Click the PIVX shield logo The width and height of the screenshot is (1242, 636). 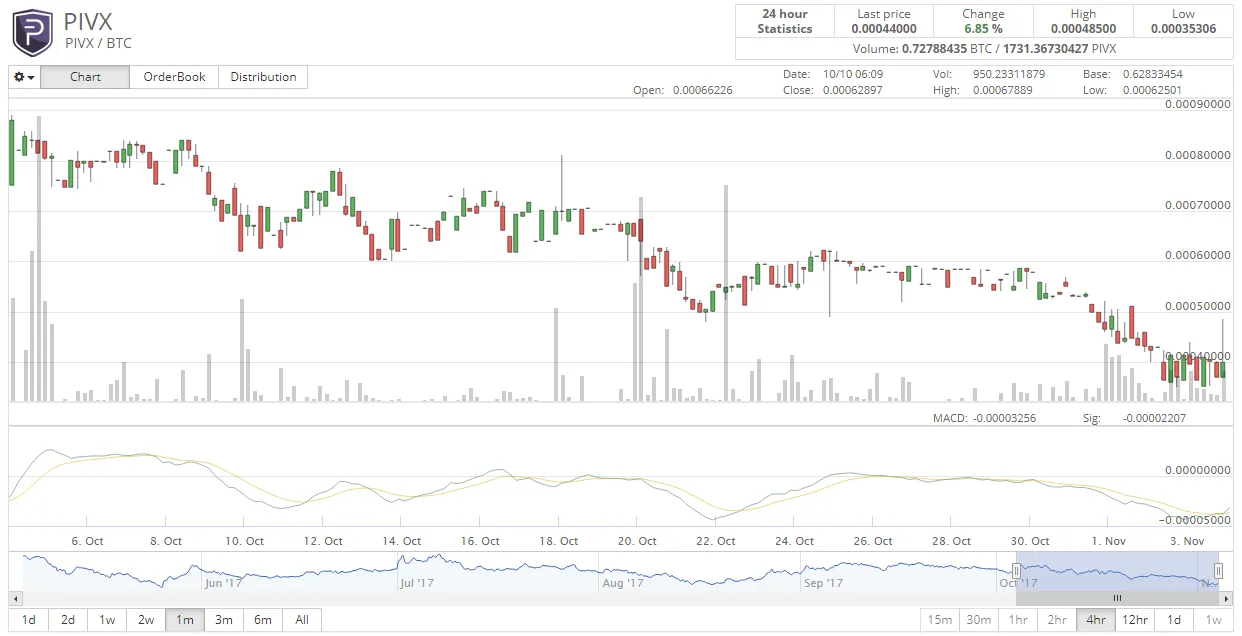coord(32,32)
